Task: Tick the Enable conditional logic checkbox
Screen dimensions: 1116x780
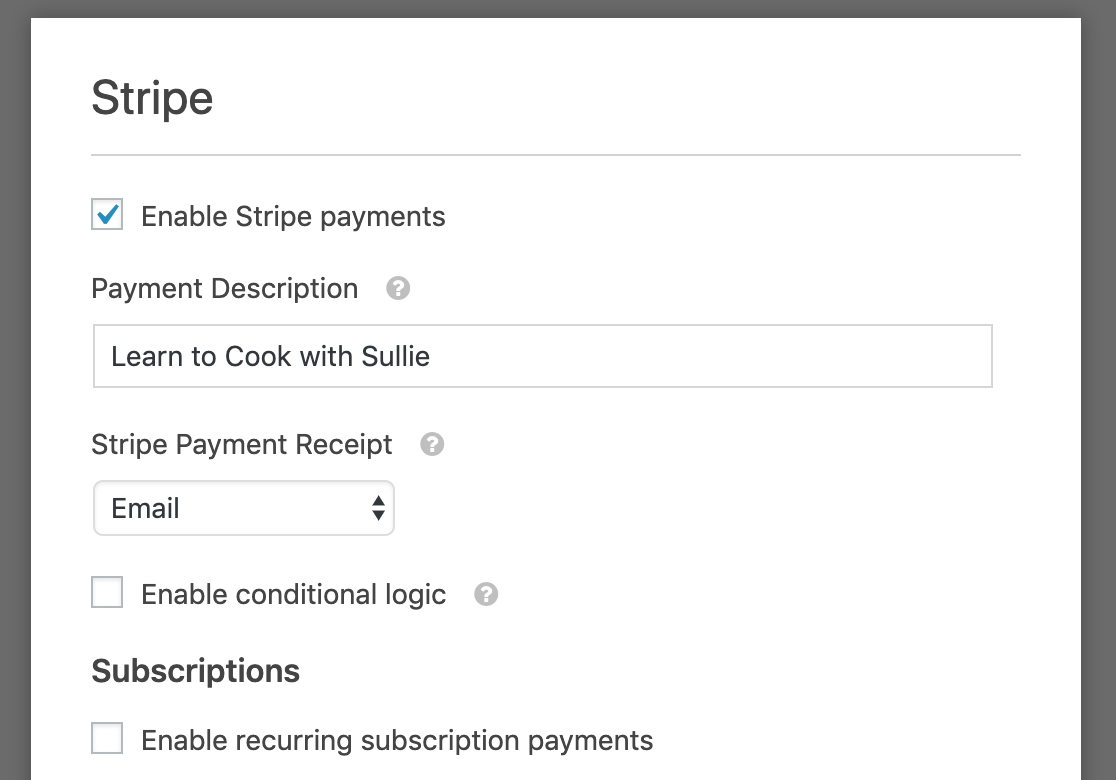Action: tap(107, 593)
